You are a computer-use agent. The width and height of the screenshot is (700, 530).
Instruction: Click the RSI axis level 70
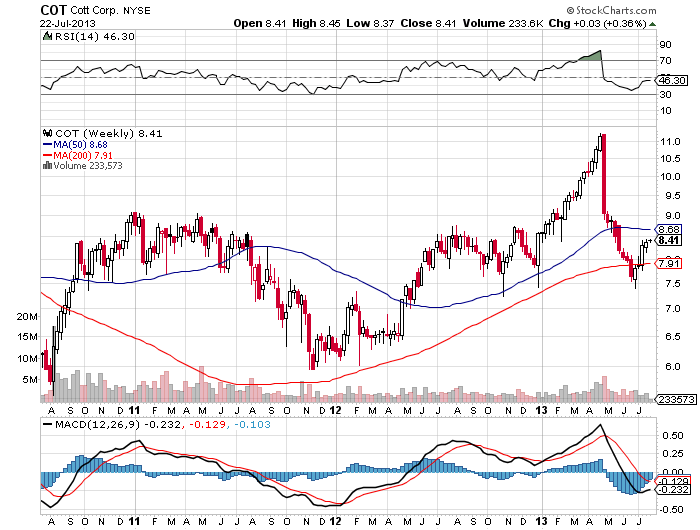point(666,61)
